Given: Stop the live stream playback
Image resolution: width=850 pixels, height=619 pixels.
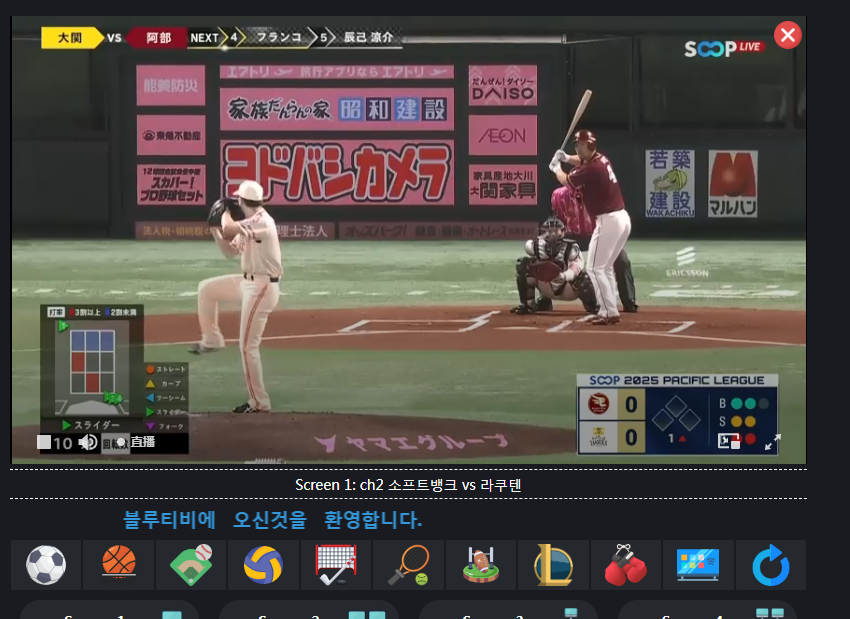Looking at the screenshot, I should [x=44, y=442].
